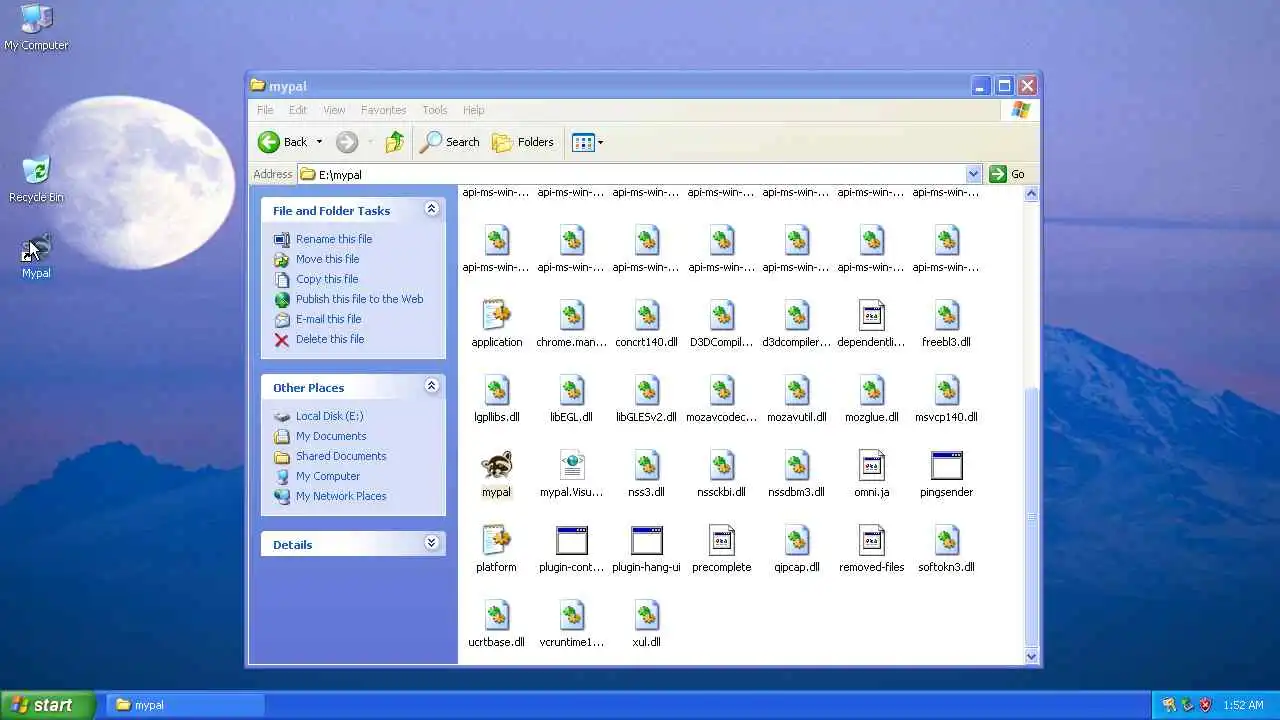The image size is (1280, 720).
Task: Go up one folder level
Action: click(395, 142)
